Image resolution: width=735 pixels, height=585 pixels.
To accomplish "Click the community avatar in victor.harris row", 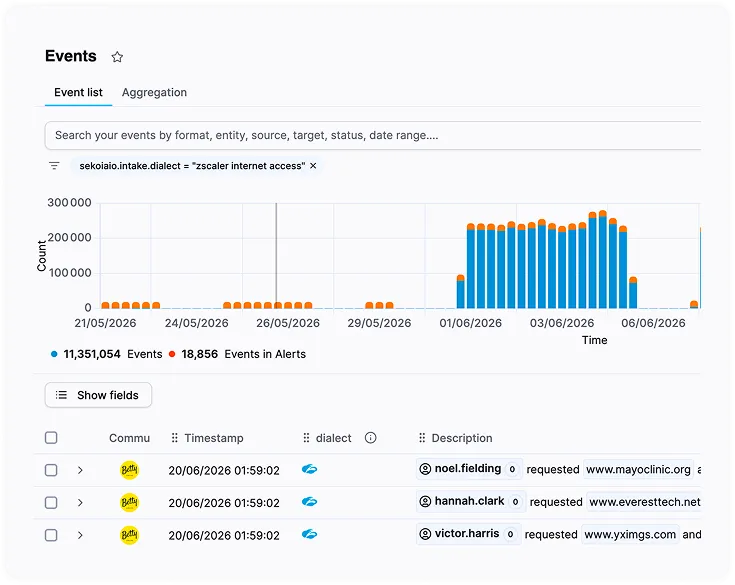I will [129, 535].
